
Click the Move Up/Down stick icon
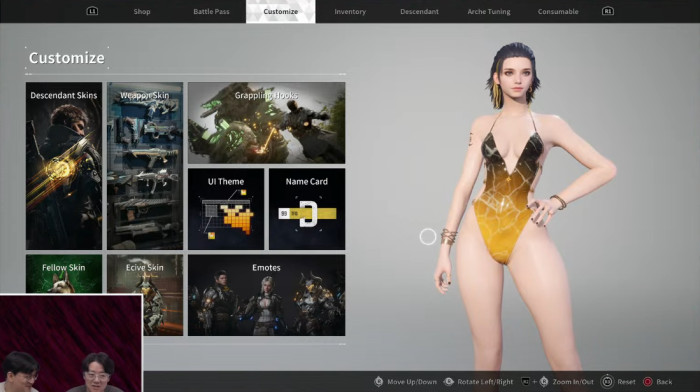[379, 382]
